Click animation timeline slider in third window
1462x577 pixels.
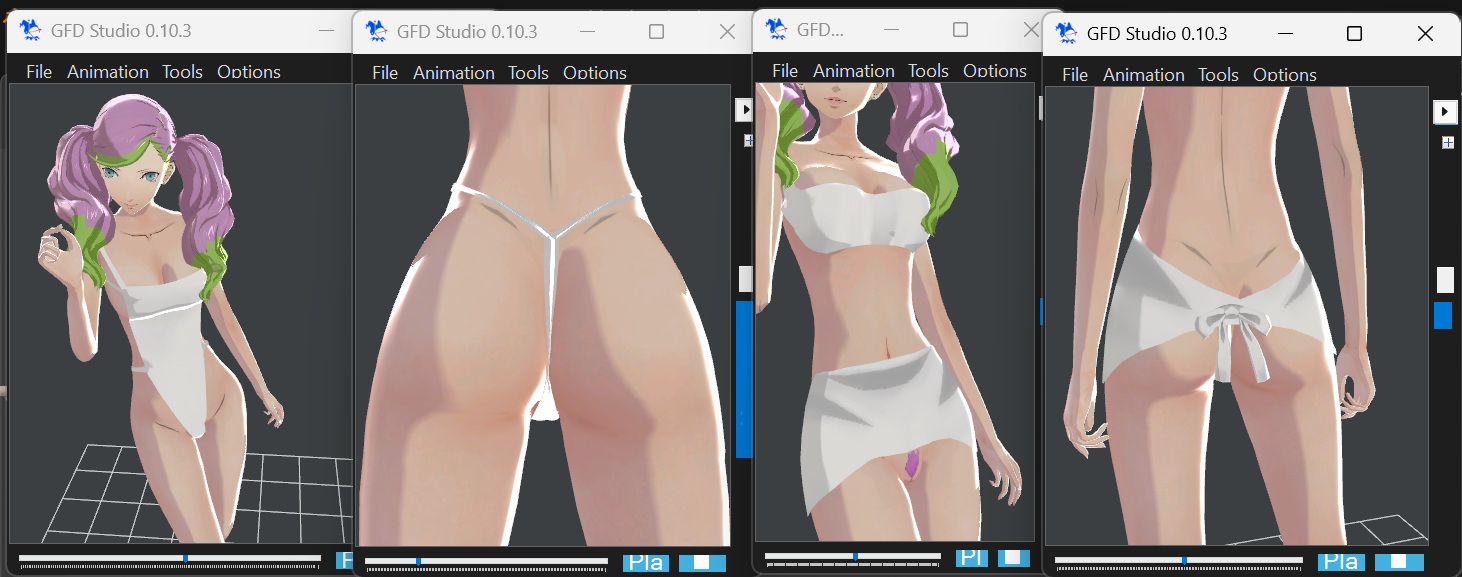(853, 556)
